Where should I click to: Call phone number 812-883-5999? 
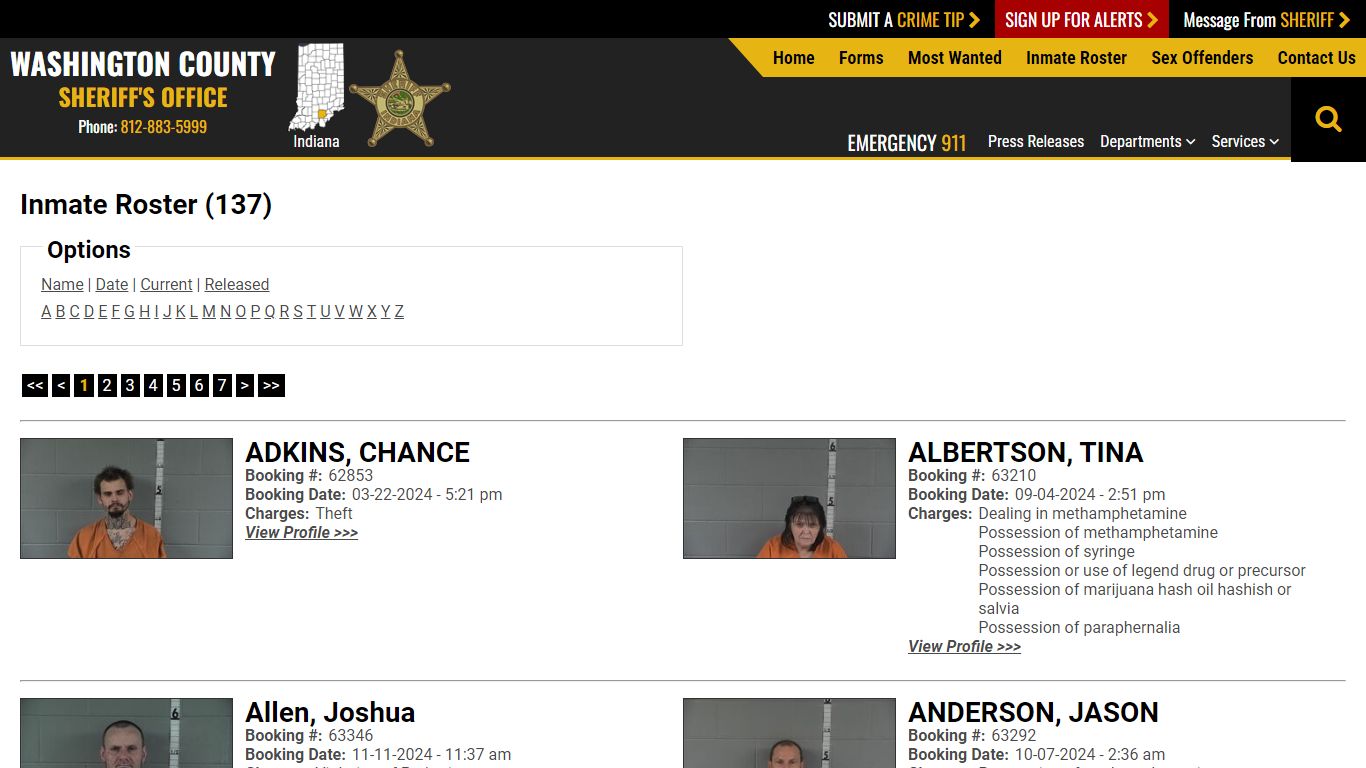point(164,127)
